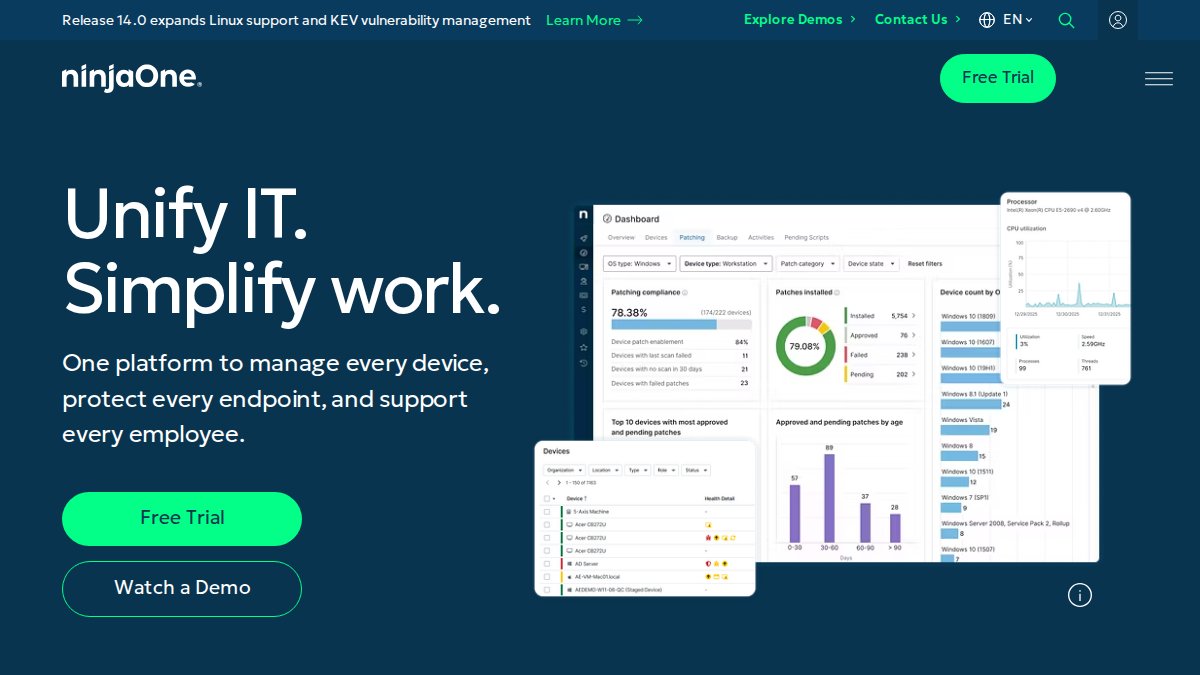
Task: Open the Device type: Workstation dropdown
Action: (x=726, y=264)
